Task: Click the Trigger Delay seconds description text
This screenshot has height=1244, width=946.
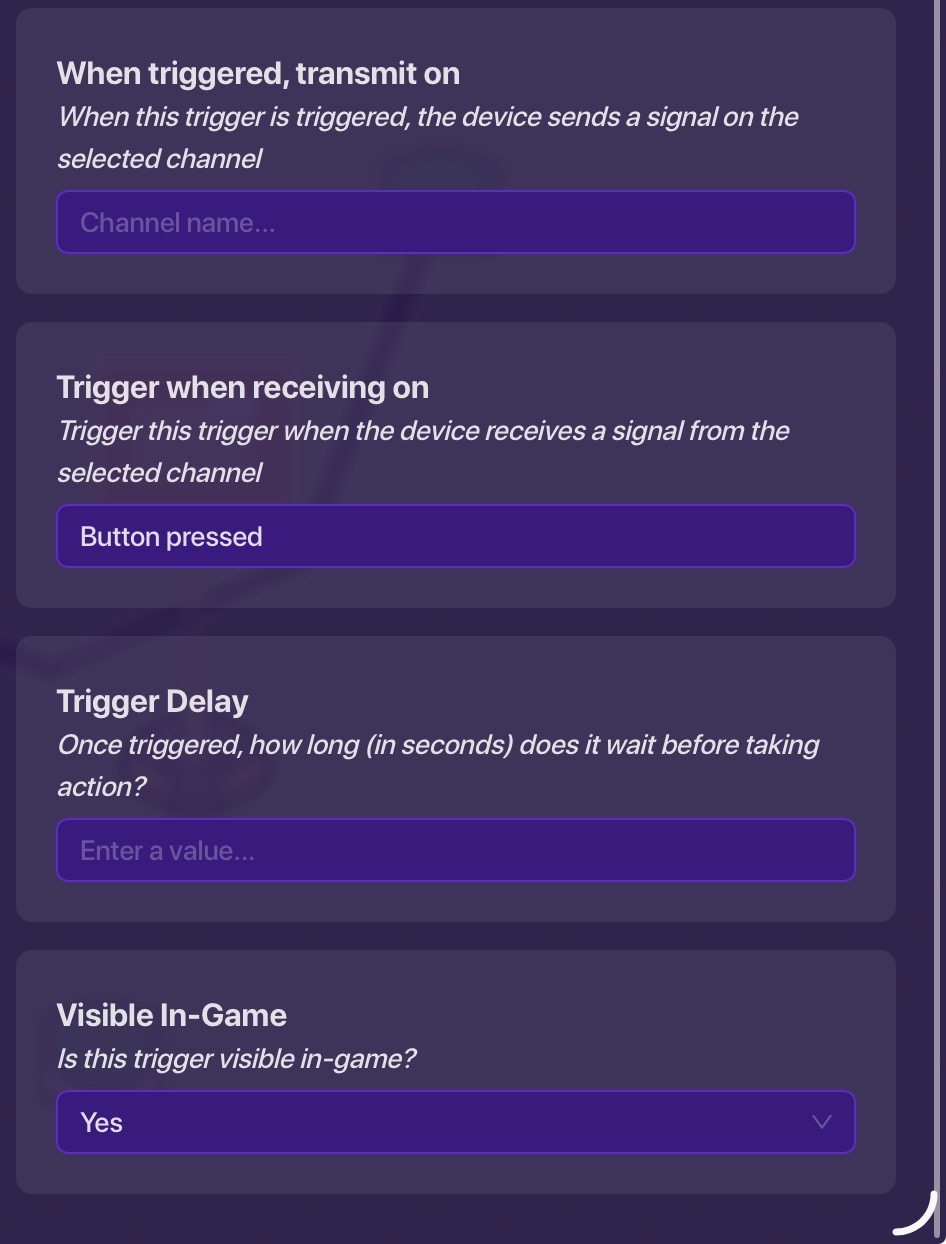Action: click(x=437, y=765)
